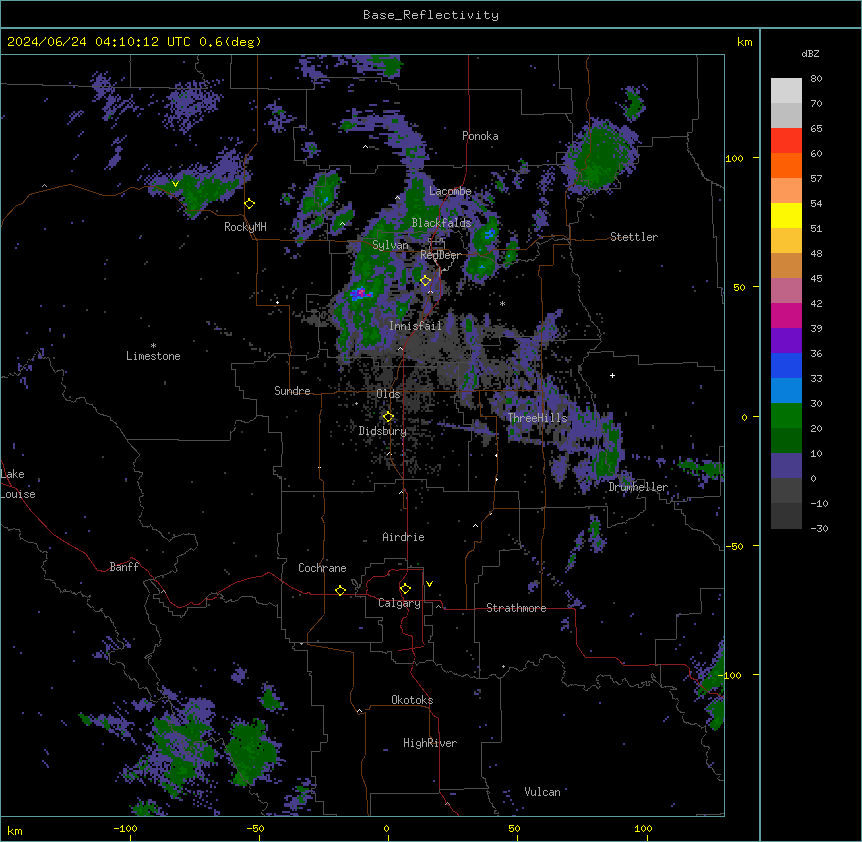Click the Olds town label
Screen dimensions: 862x842
[x=388, y=394]
